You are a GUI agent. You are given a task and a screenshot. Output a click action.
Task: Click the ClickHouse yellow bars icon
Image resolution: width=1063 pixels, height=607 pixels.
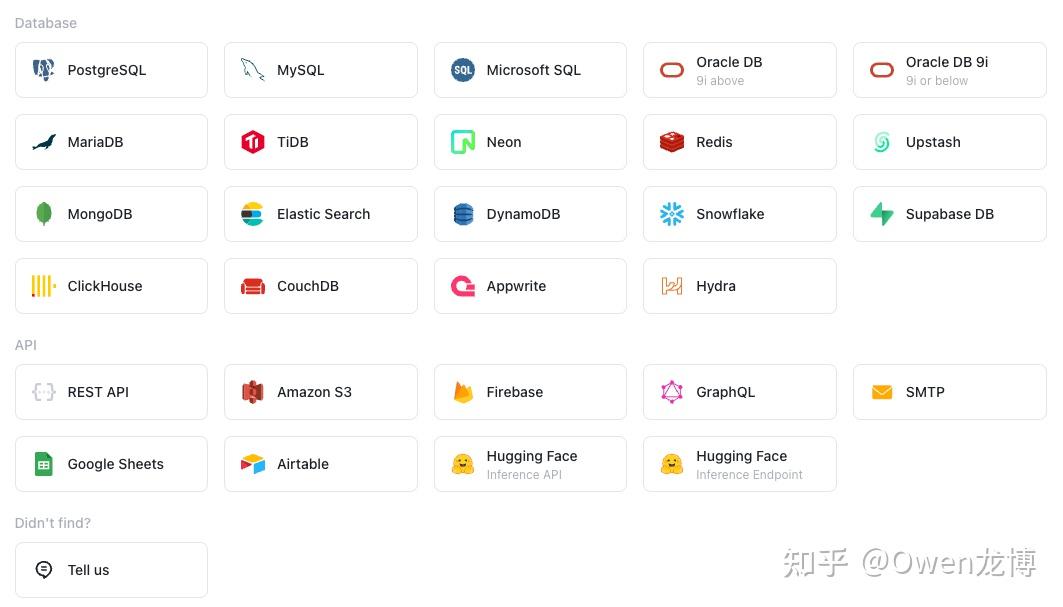click(x=44, y=286)
